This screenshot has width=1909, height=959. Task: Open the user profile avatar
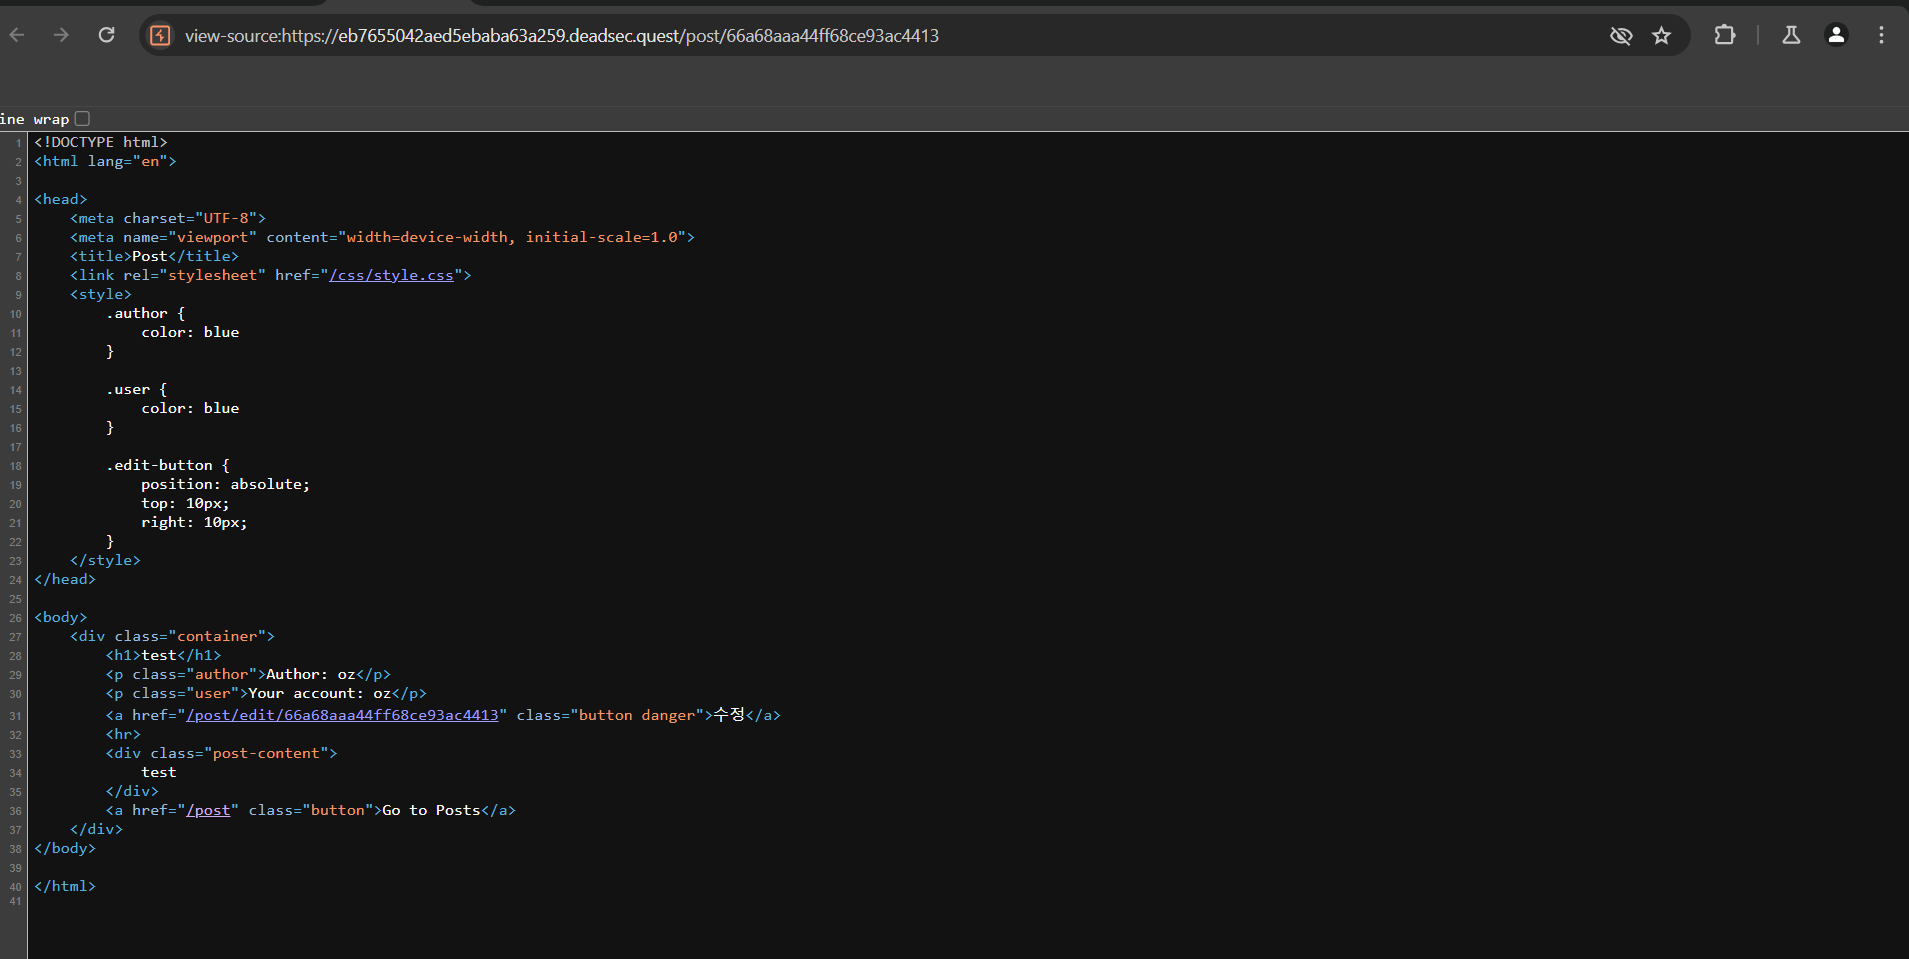point(1836,35)
